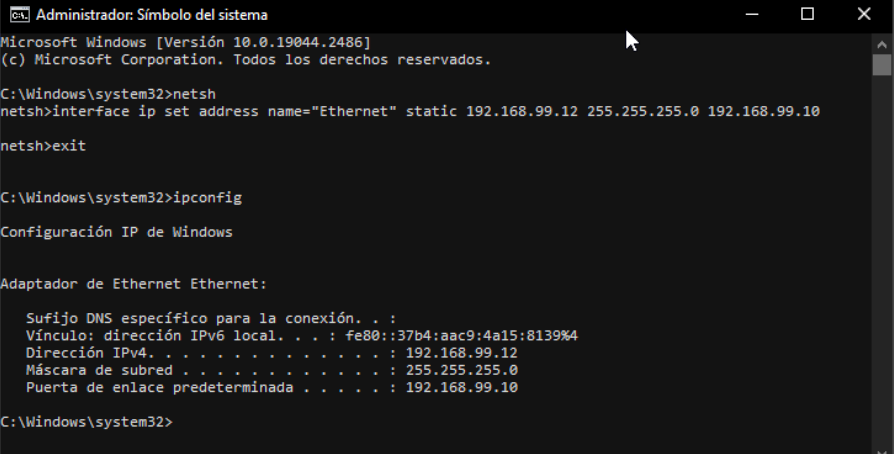Click the typed "ipconfig" command

click(x=208, y=198)
